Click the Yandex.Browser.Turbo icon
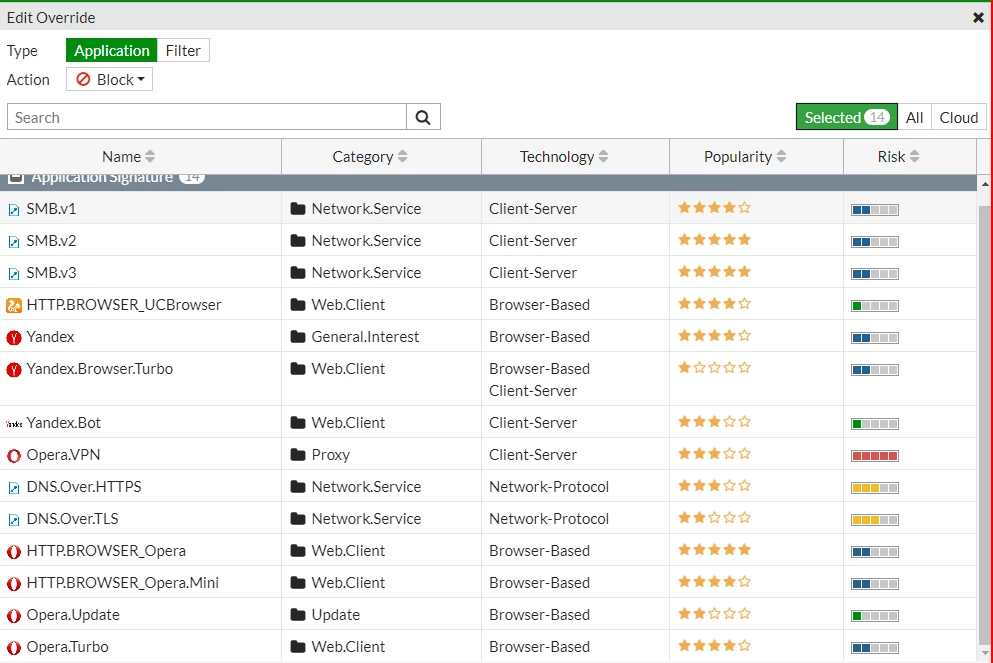This screenshot has width=993, height=663. [14, 369]
